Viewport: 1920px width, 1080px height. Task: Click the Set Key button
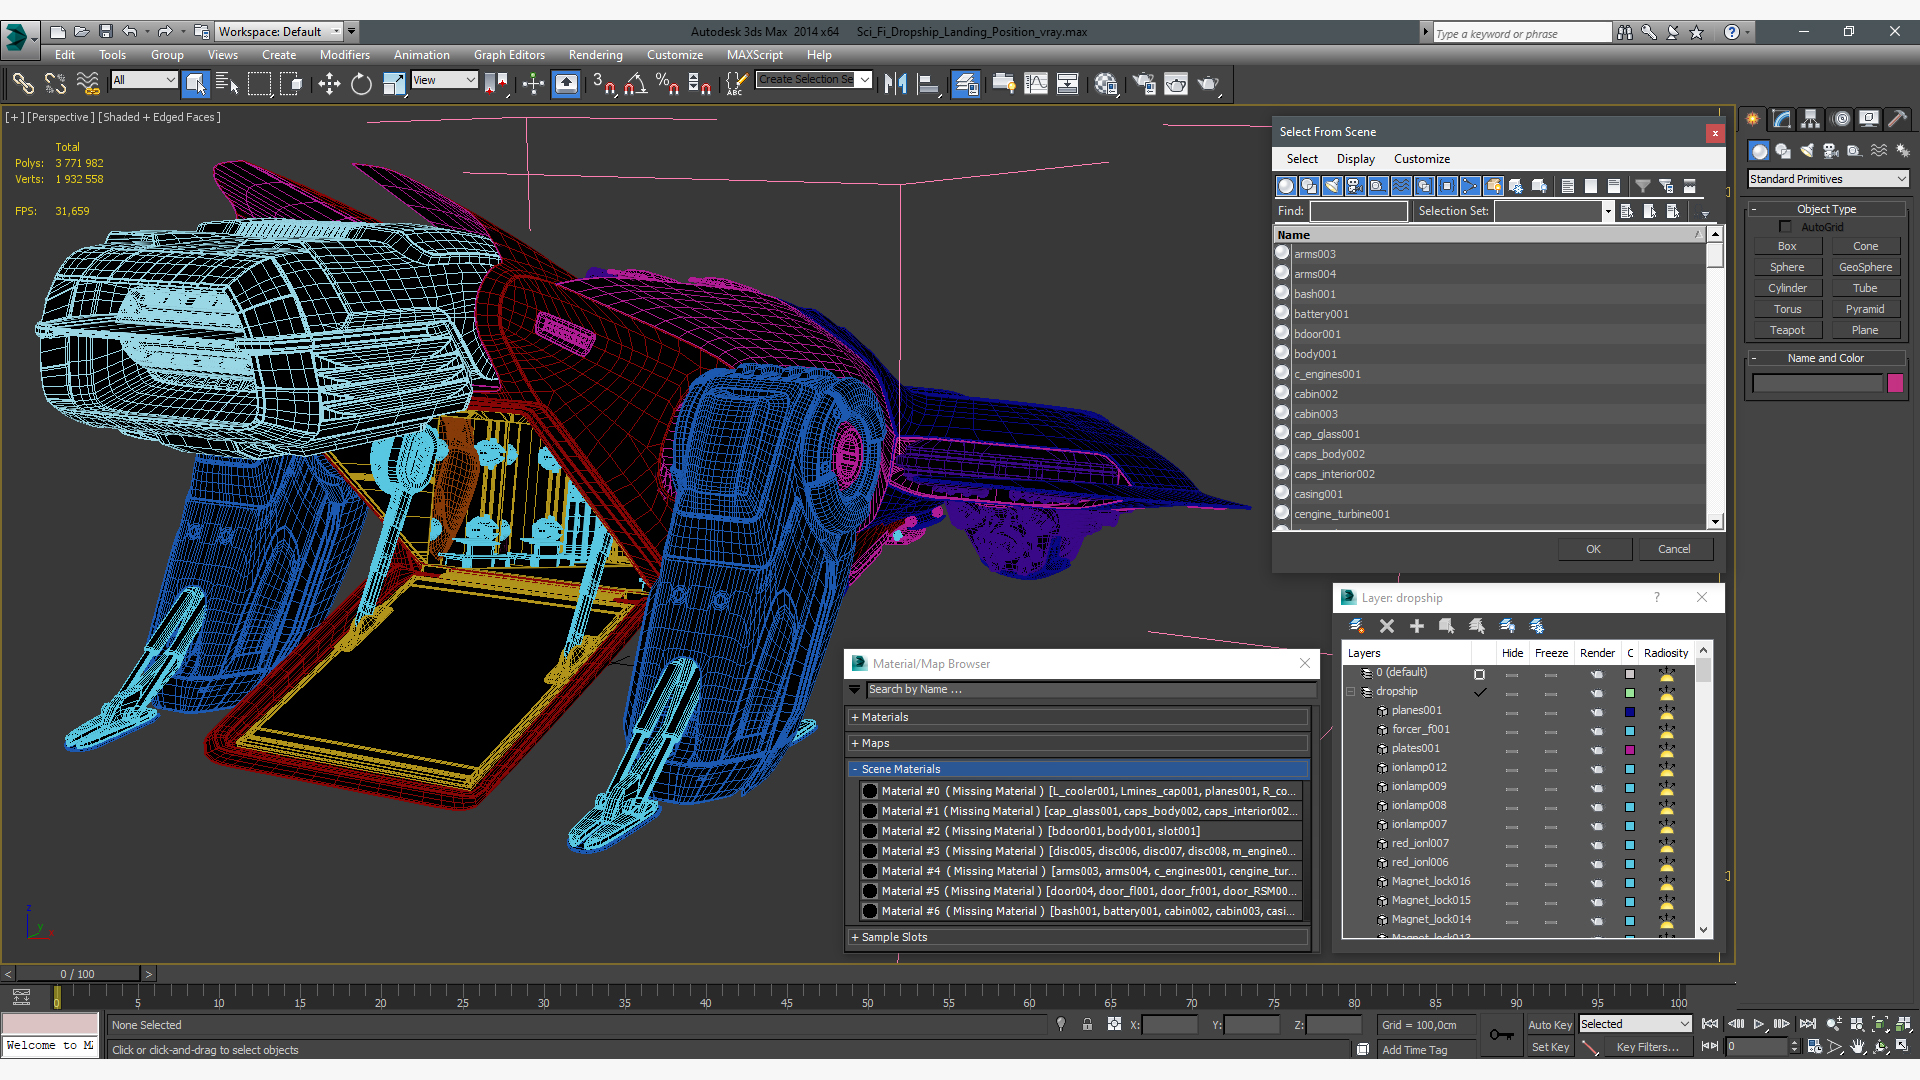(x=1550, y=1047)
